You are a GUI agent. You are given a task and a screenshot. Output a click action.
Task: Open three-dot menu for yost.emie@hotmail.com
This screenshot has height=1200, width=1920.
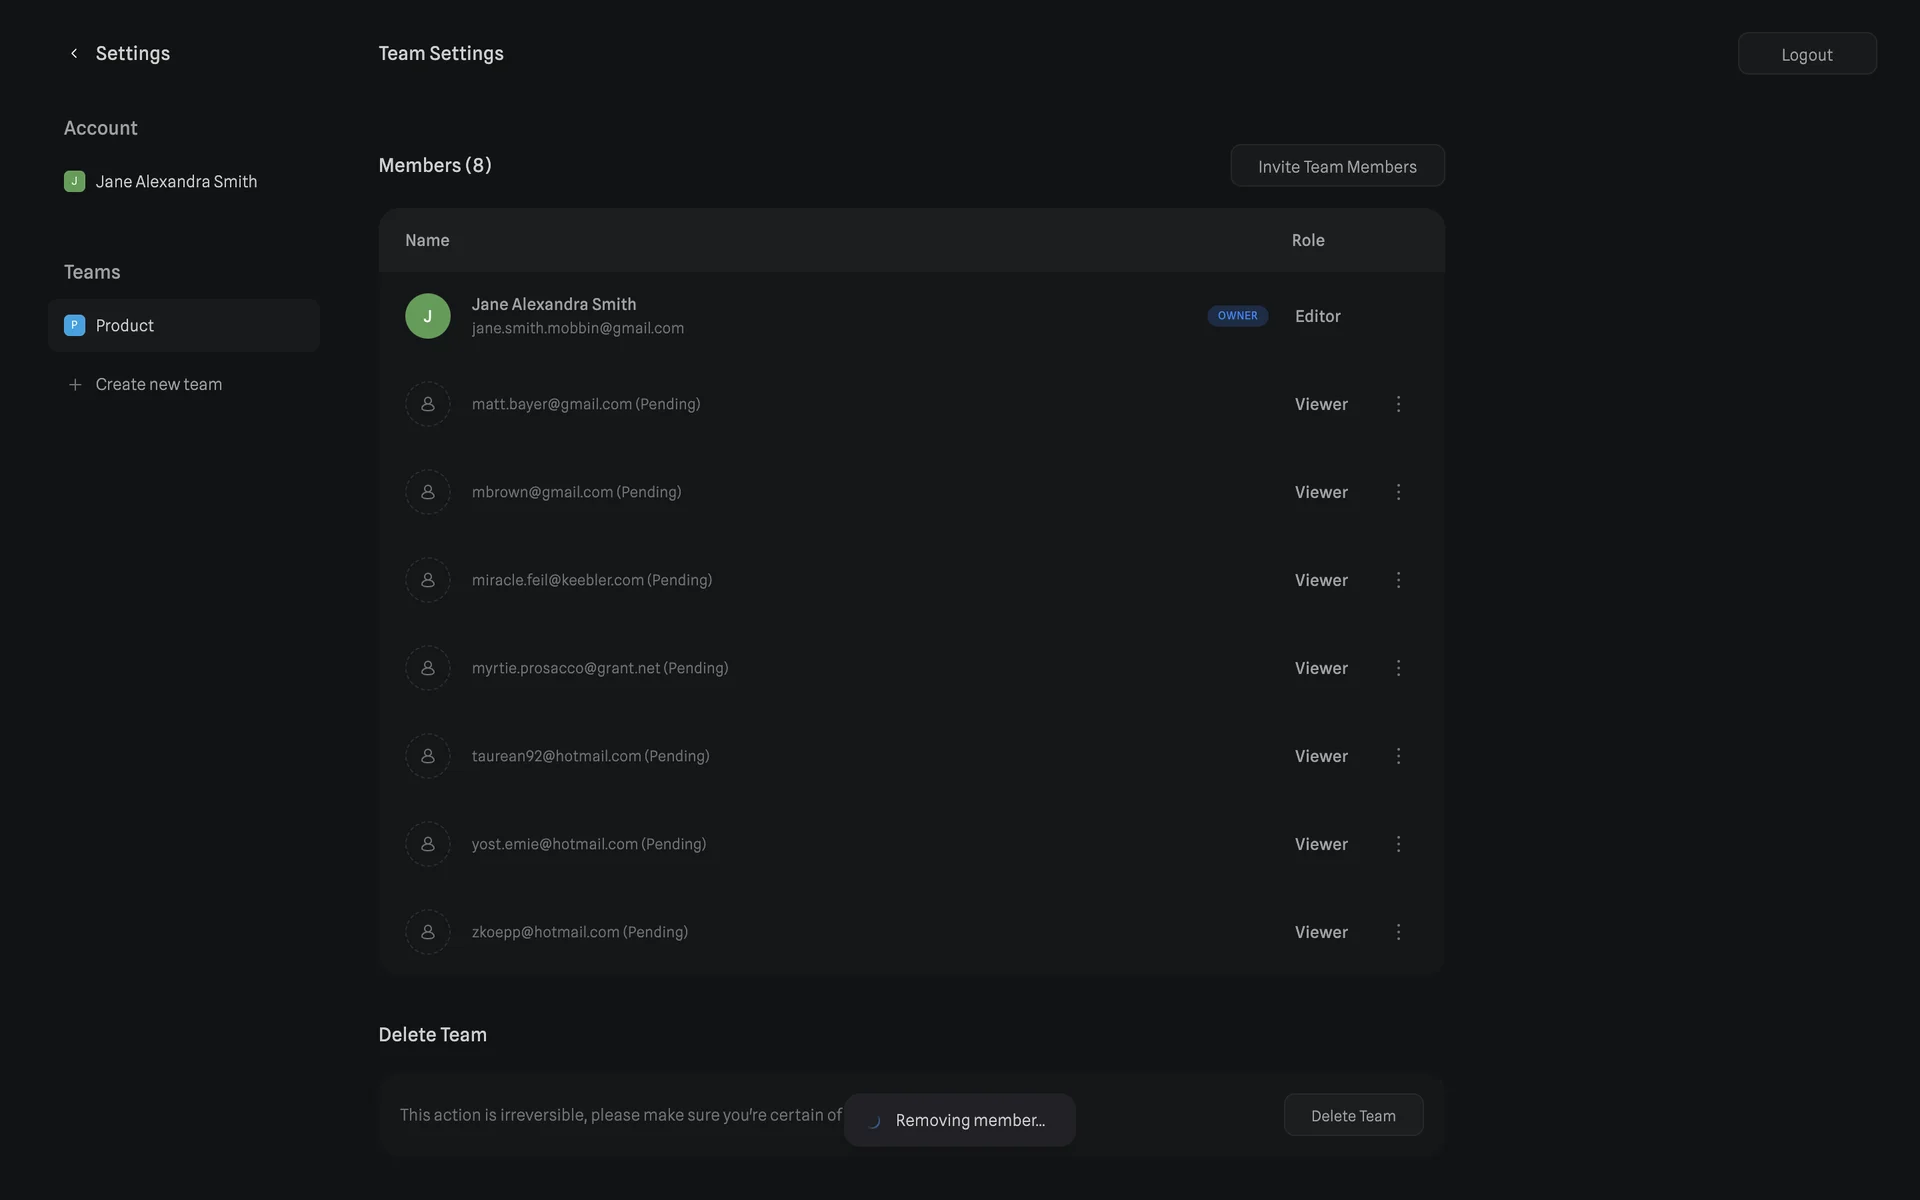[1398, 844]
